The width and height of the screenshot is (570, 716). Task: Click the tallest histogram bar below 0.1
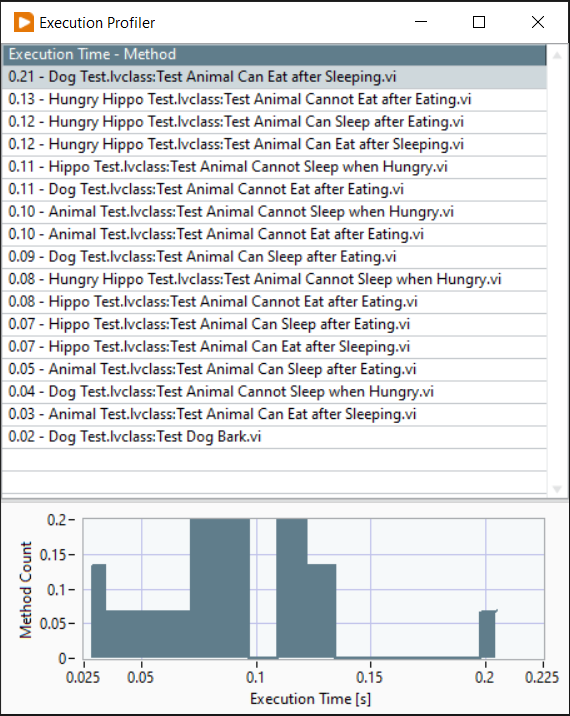pyautogui.click(x=220, y=588)
